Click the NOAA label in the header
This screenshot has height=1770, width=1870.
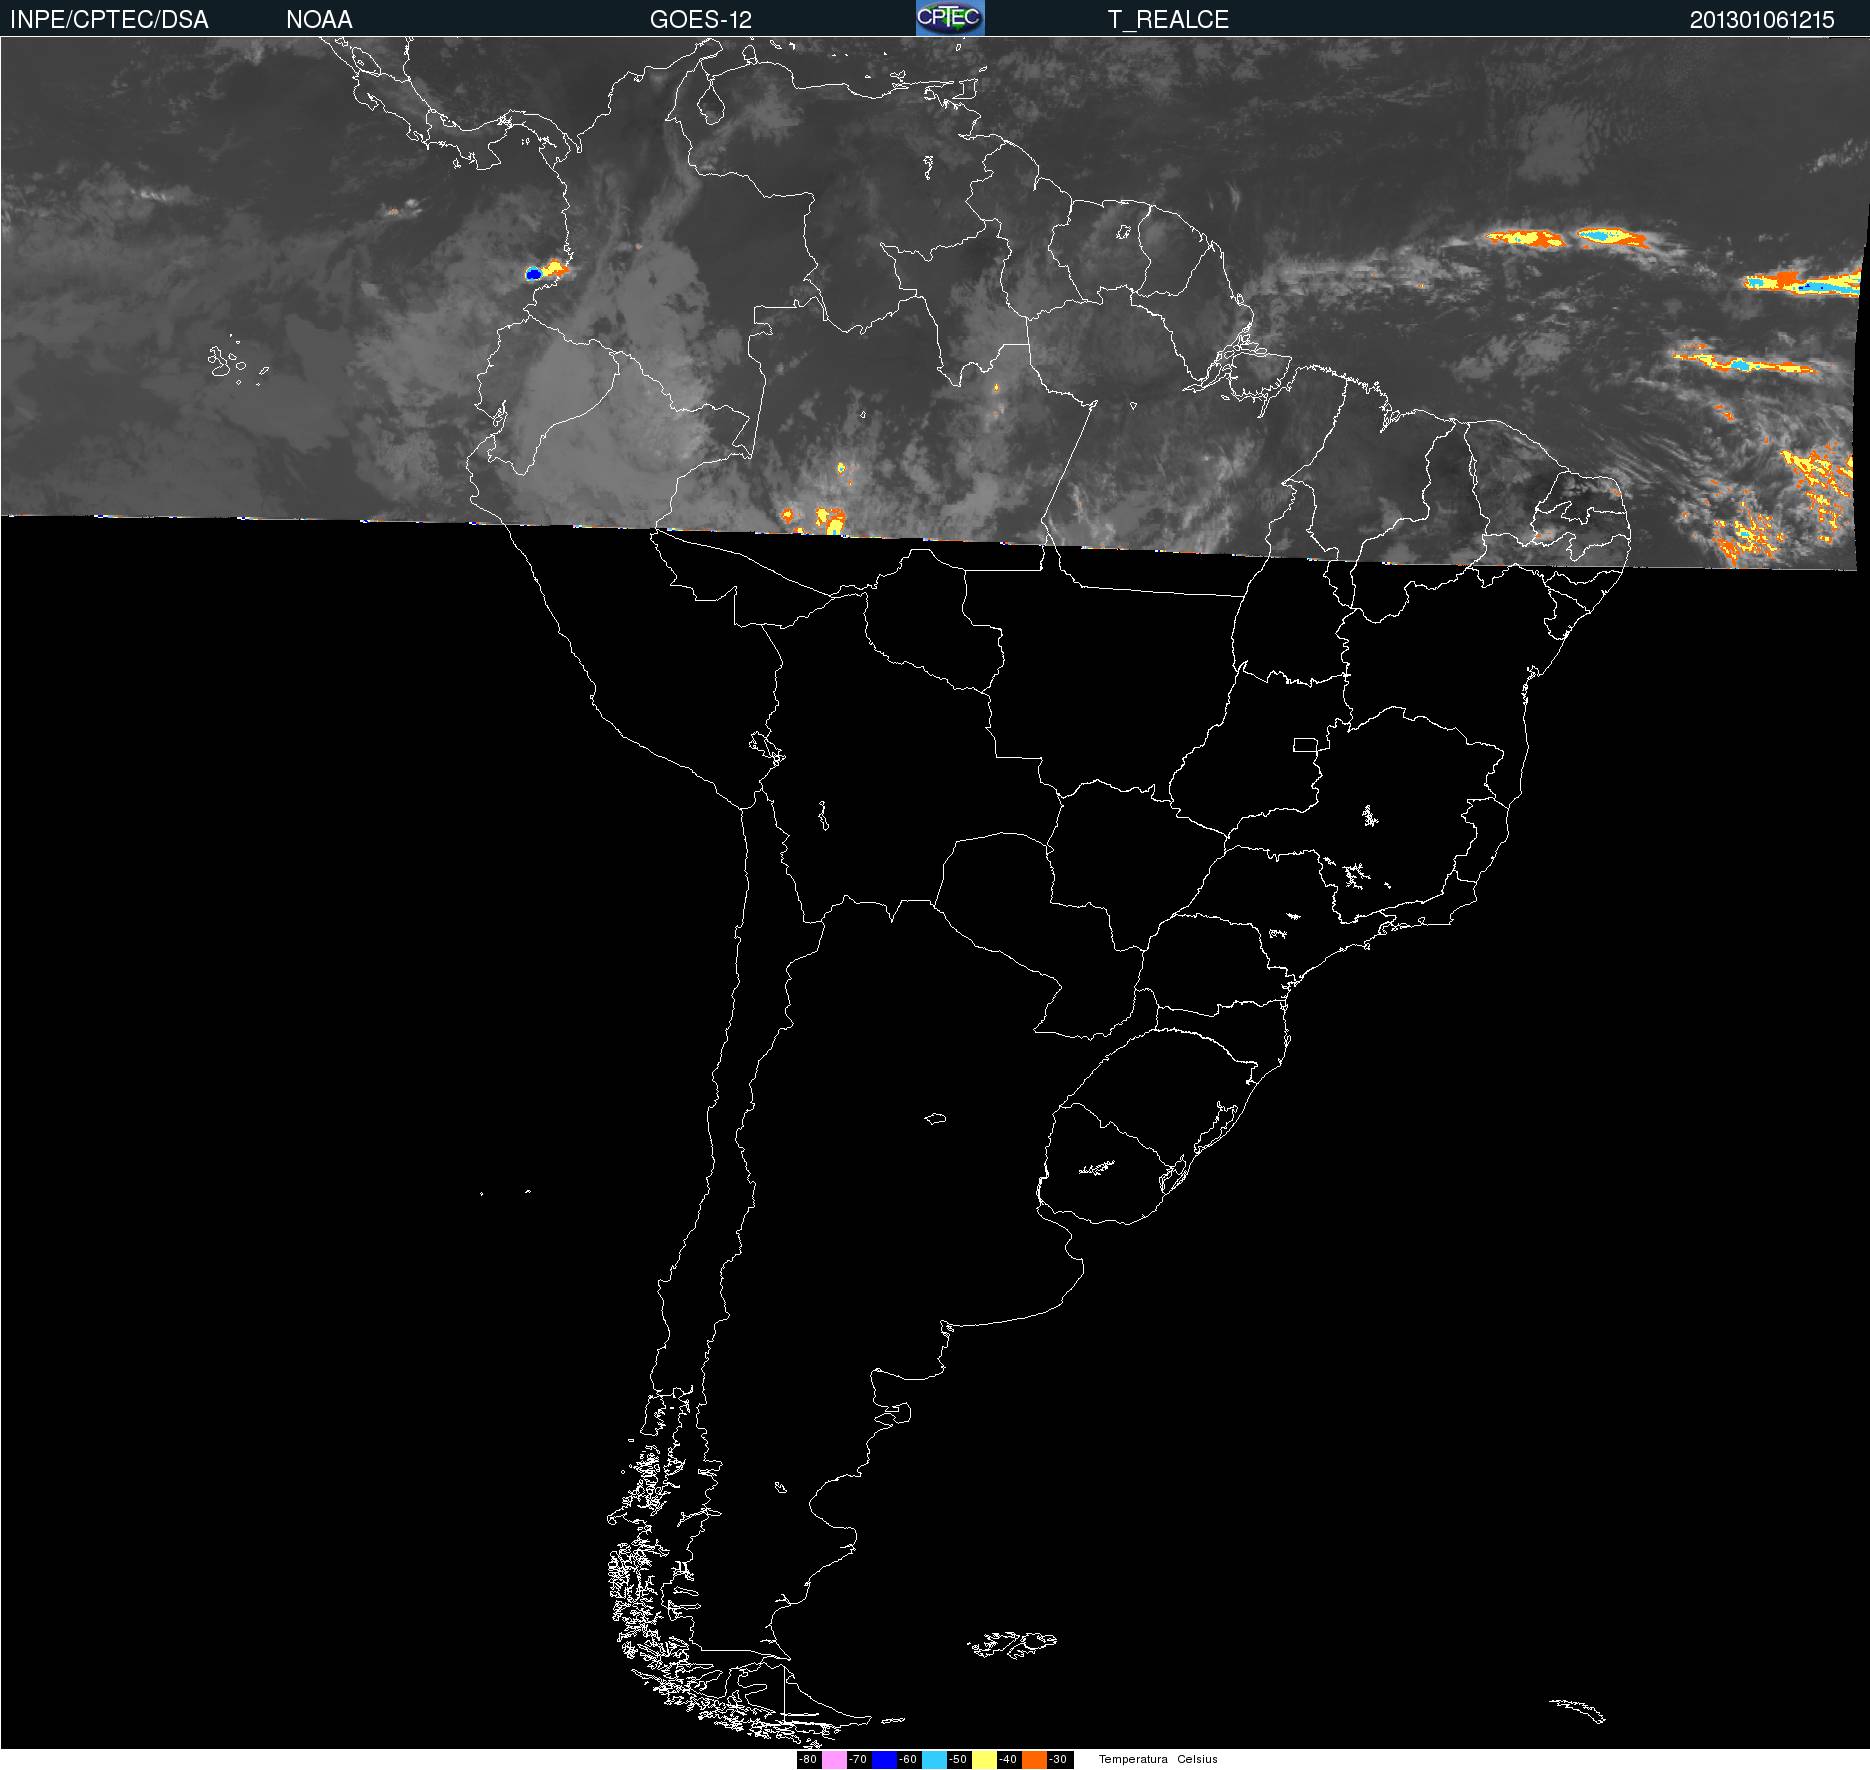pyautogui.click(x=319, y=19)
